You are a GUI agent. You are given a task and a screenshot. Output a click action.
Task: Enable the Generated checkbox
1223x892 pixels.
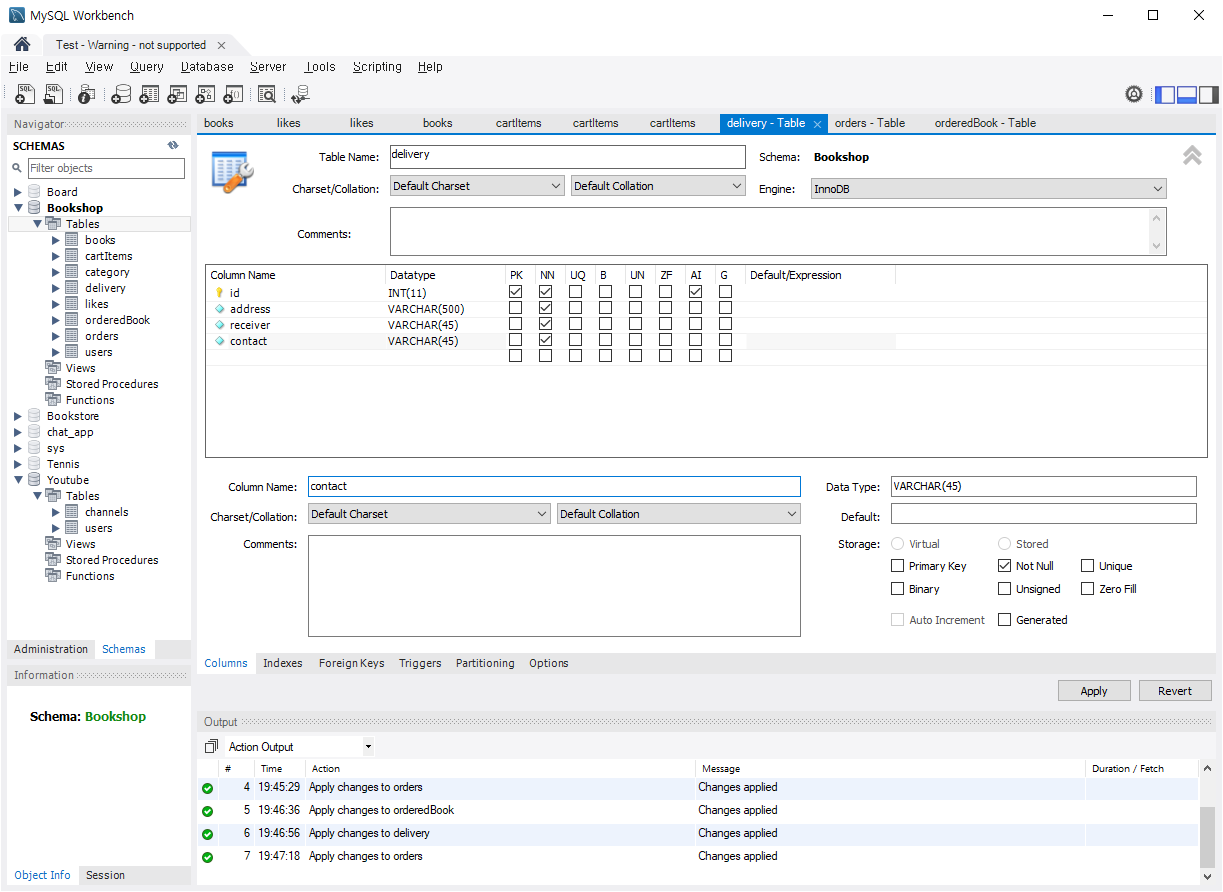[1005, 620]
